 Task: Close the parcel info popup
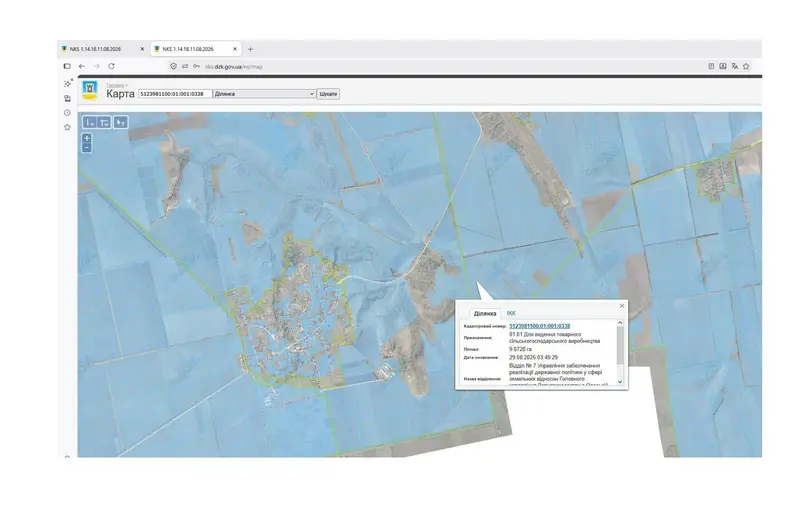point(621,306)
